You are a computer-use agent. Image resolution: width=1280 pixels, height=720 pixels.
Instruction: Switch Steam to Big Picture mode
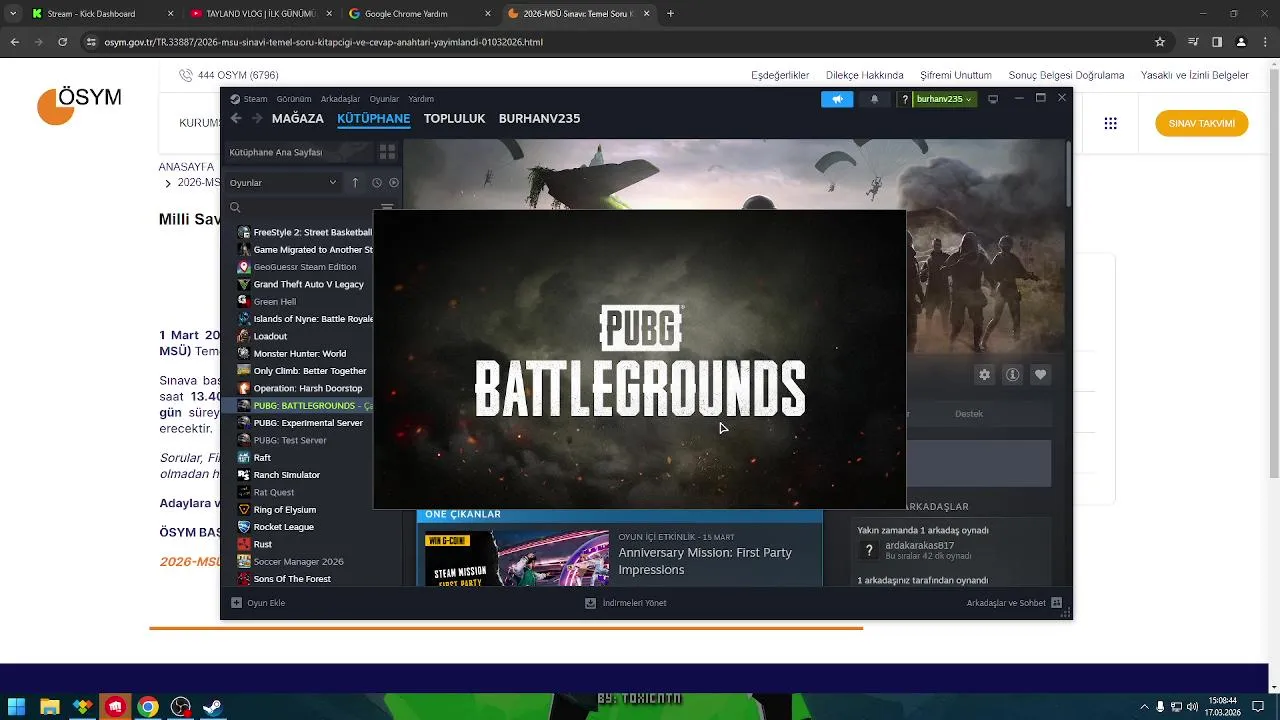coord(993,99)
